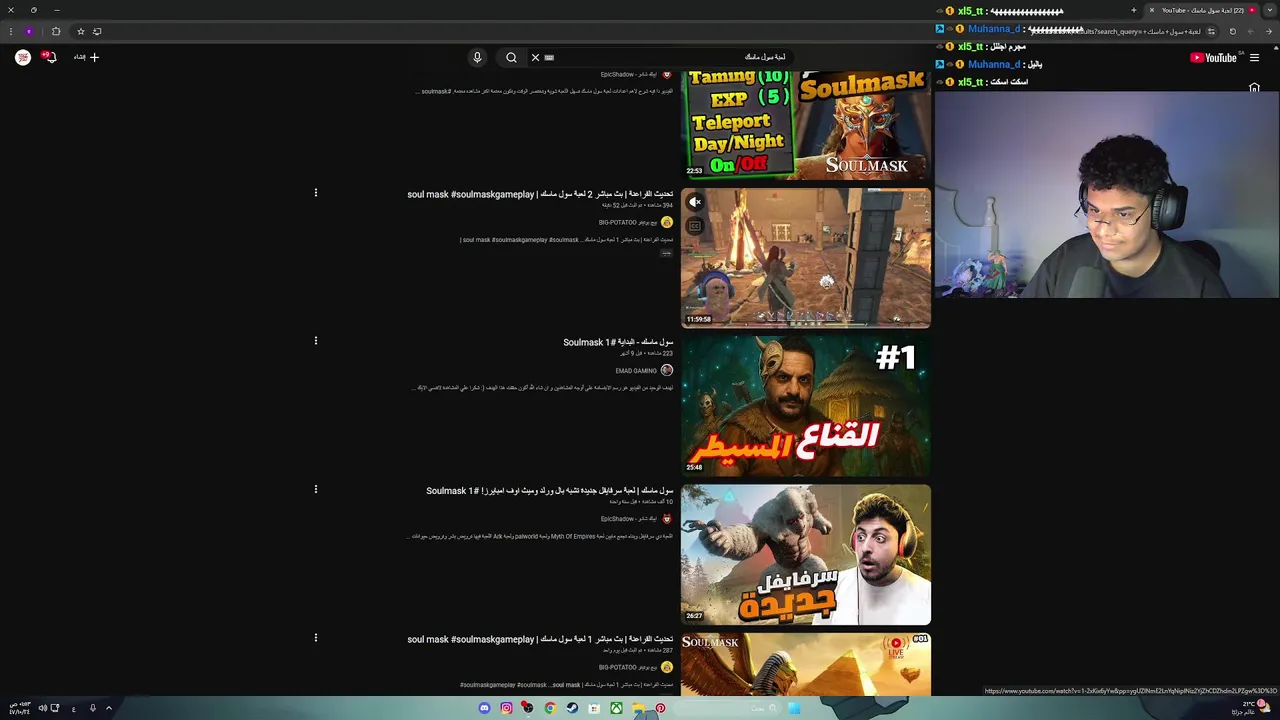
Task: Open the #1 thumbnail with duration 25:48
Action: point(806,406)
